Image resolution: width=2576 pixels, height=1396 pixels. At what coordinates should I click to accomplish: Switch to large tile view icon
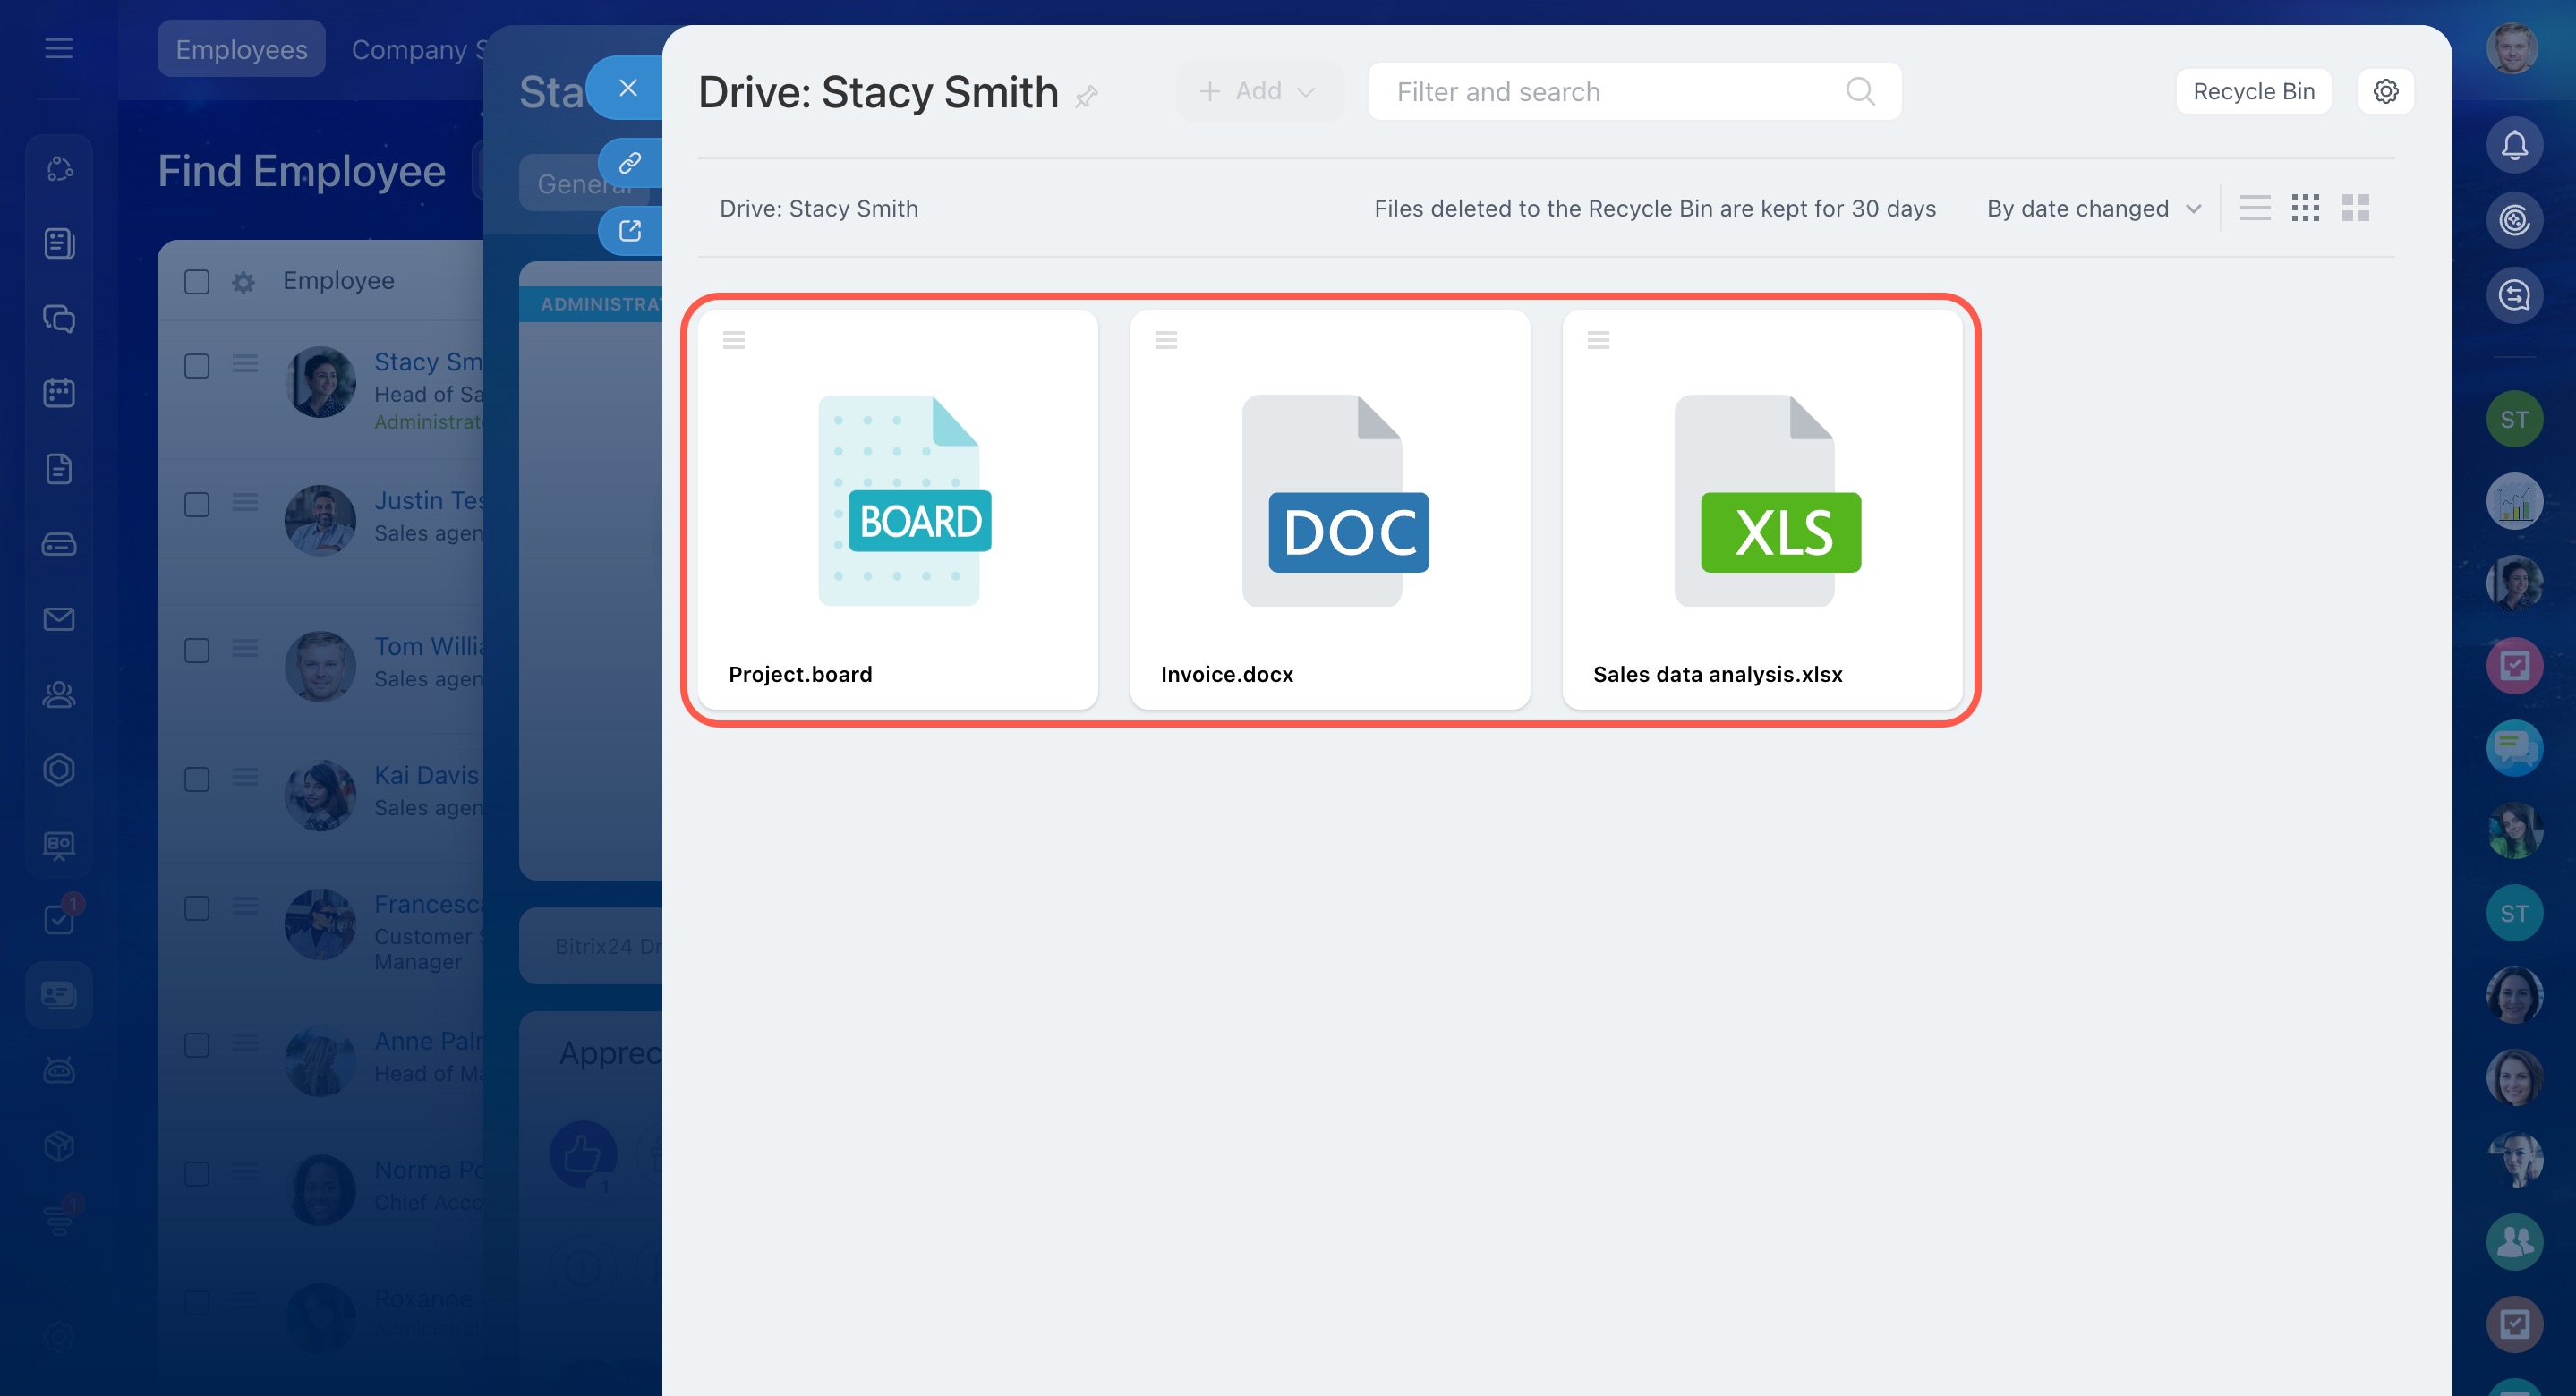2355,208
